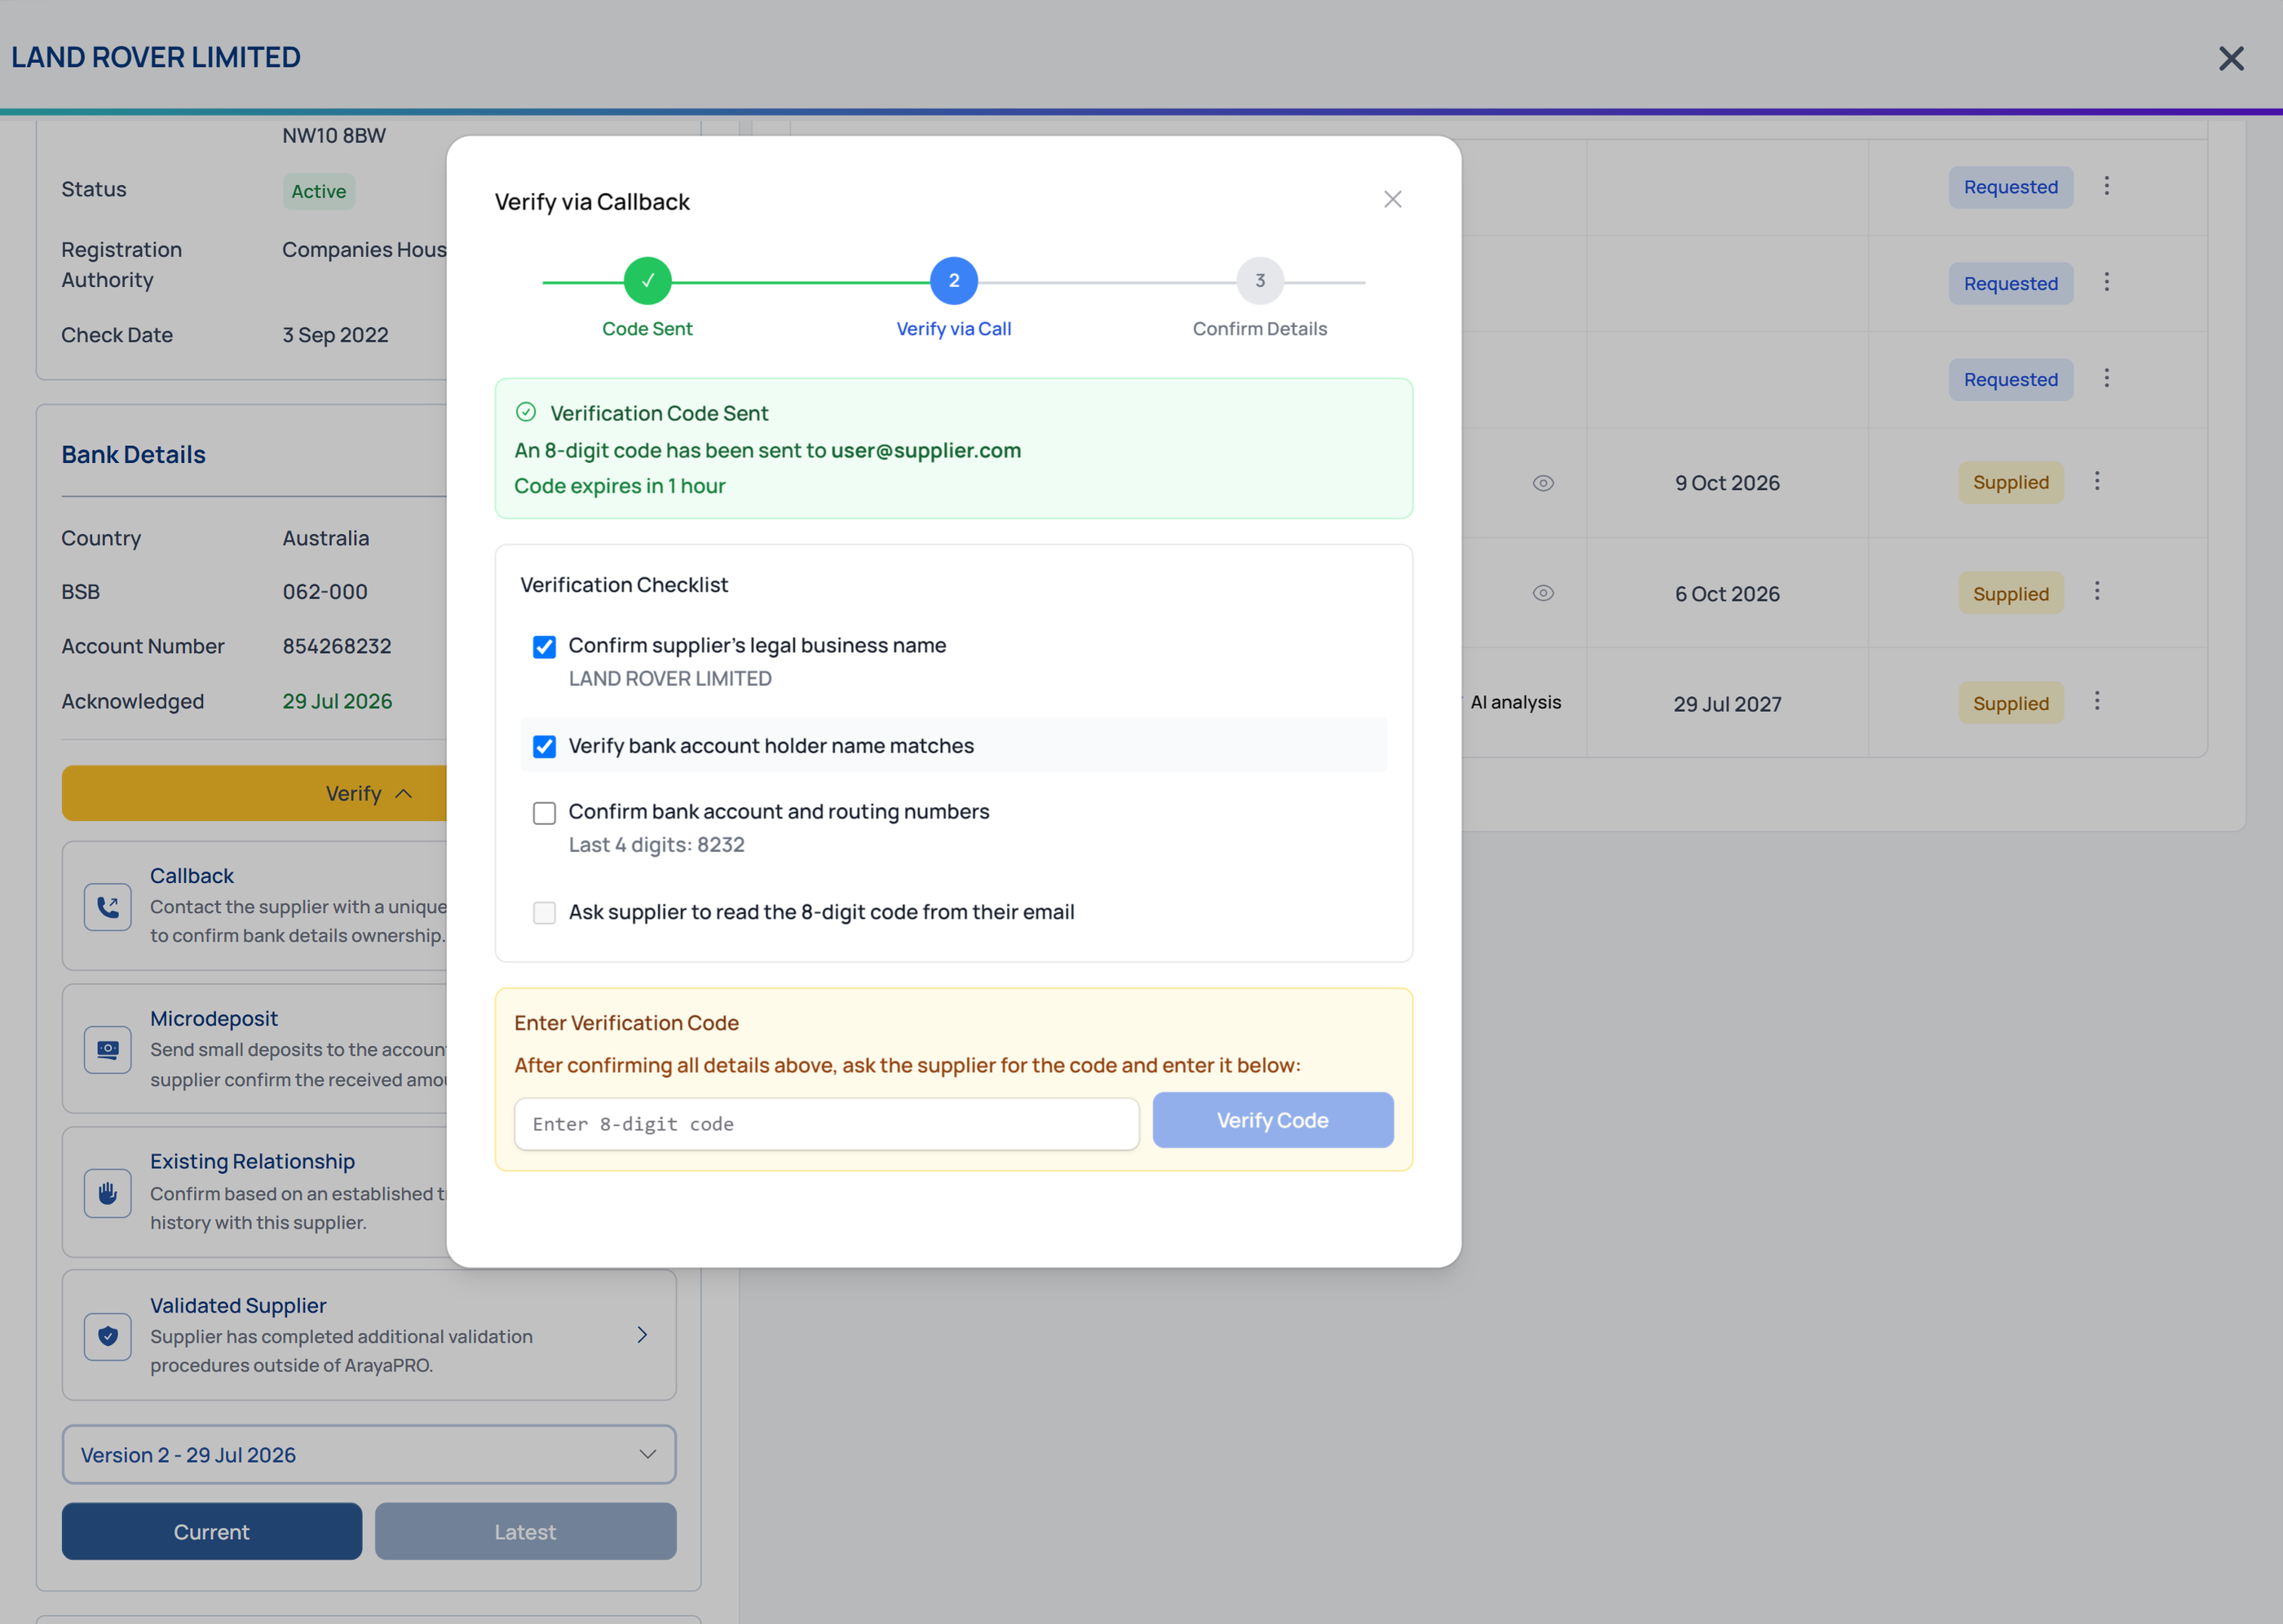Click the Bank Details heading
Viewport: 2283px width, 1624px height.
coord(134,454)
